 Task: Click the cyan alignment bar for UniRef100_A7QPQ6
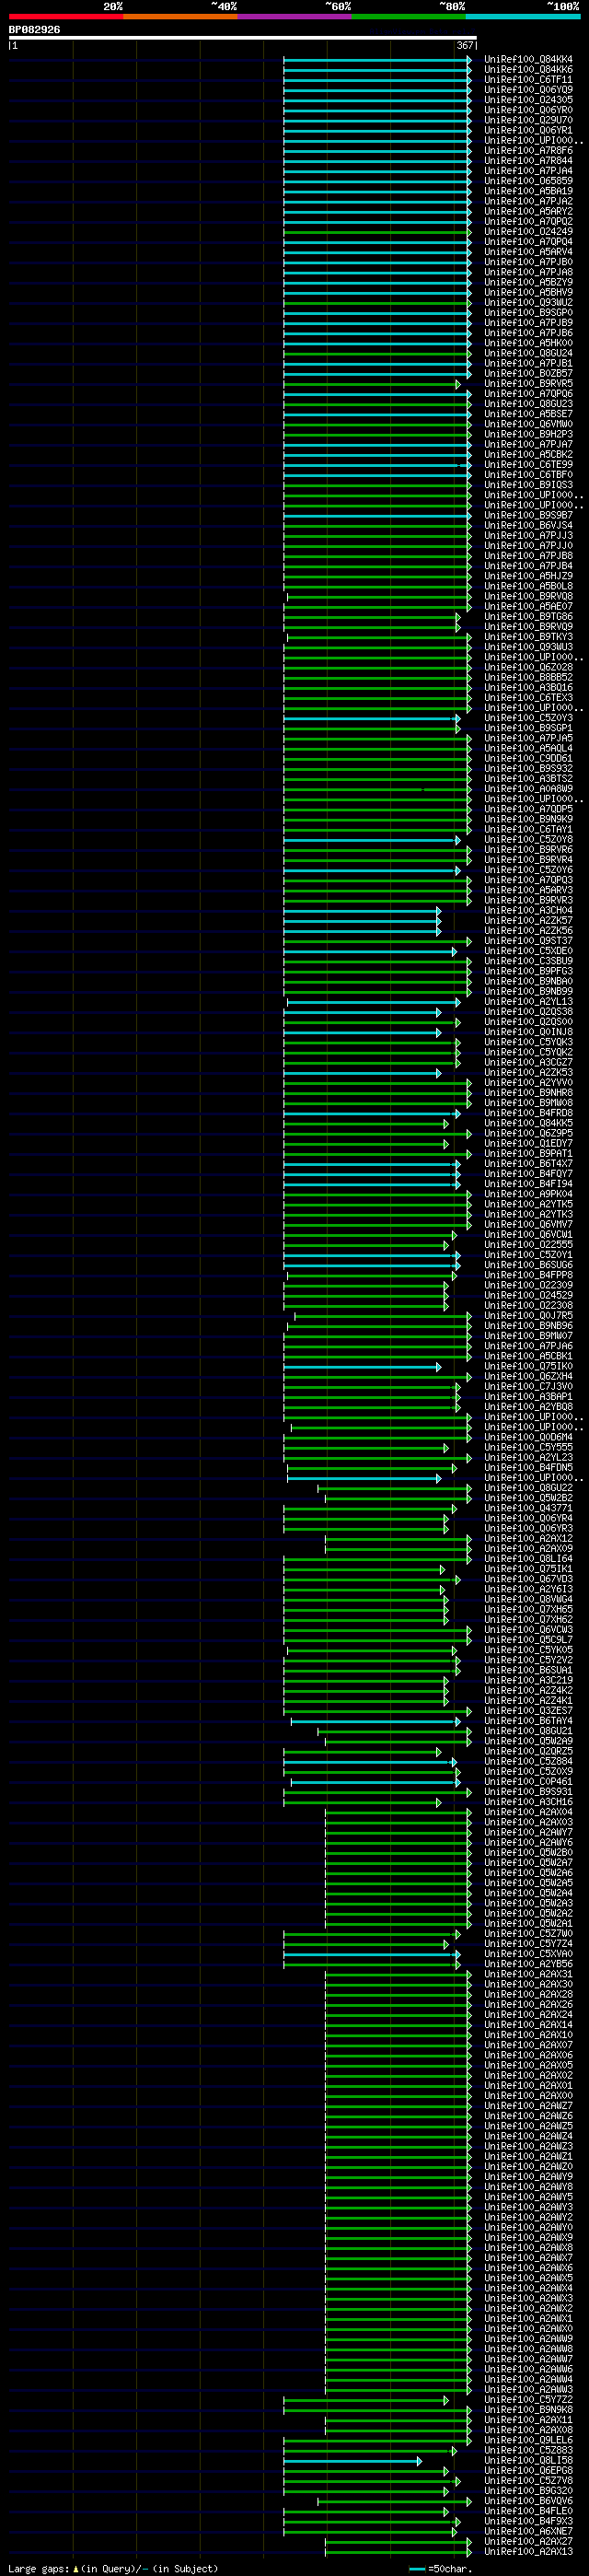pos(377,394)
